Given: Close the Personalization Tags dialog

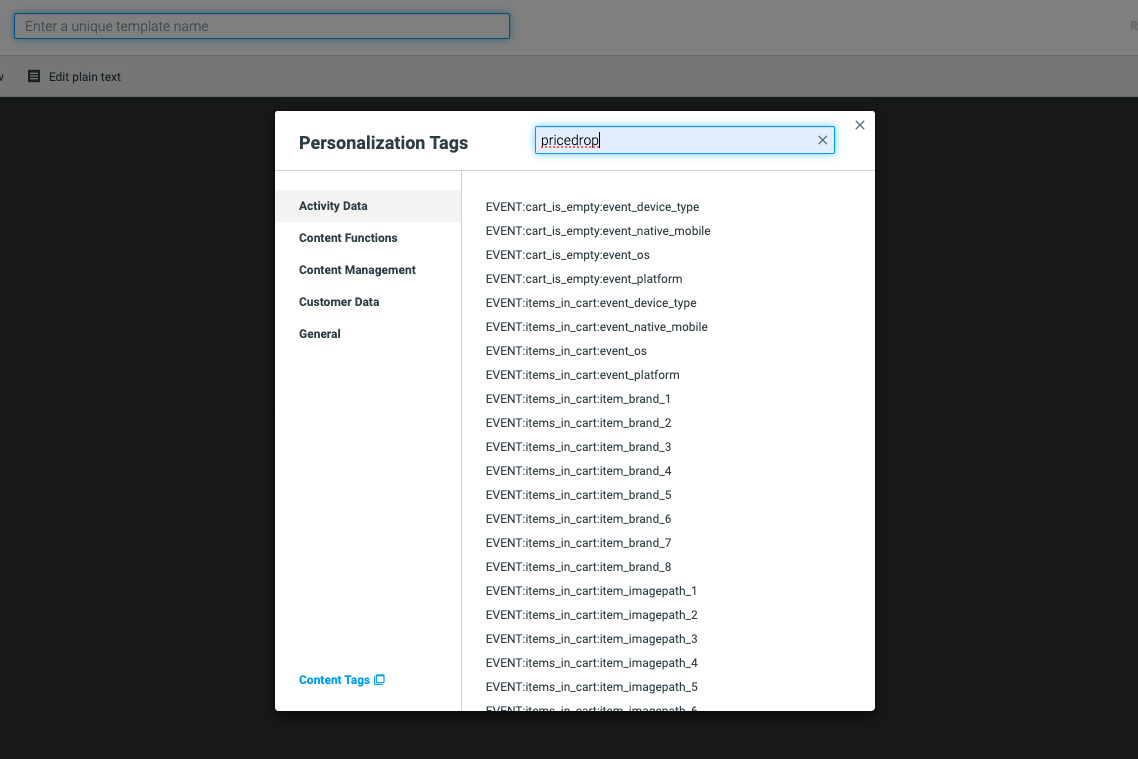Looking at the screenshot, I should [x=860, y=125].
